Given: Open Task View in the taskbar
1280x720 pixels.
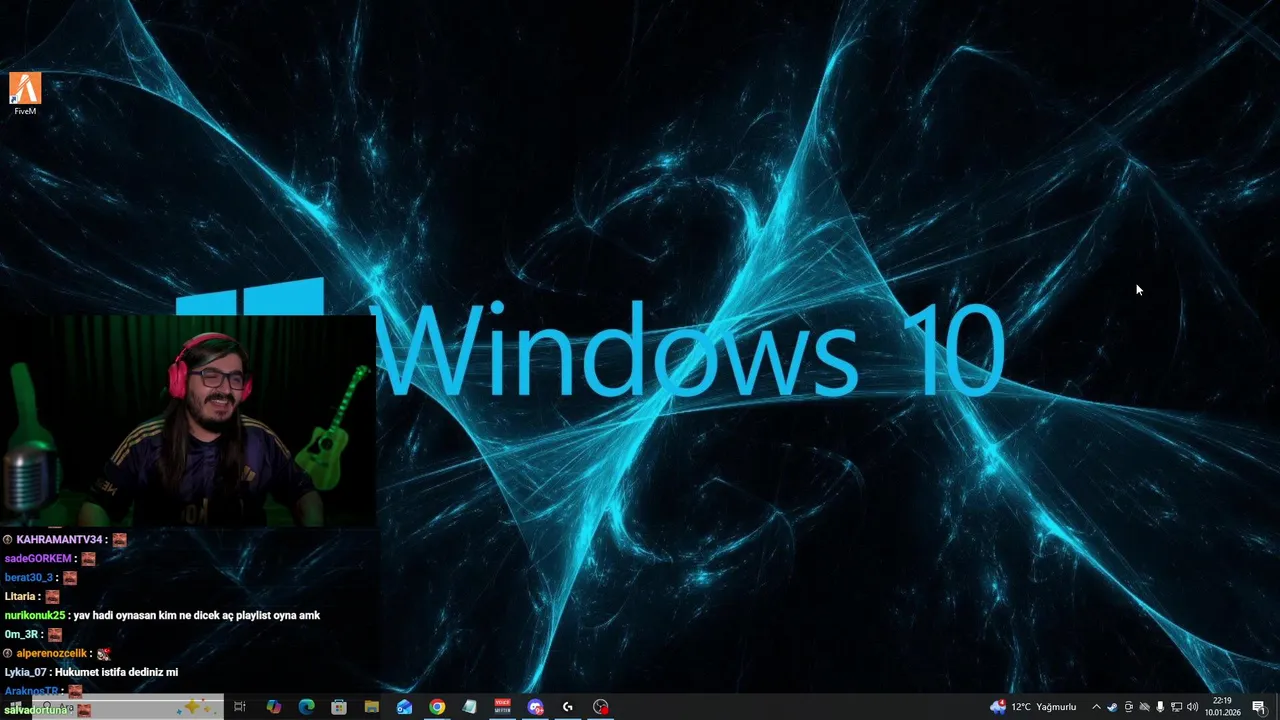Looking at the screenshot, I should click(x=240, y=707).
